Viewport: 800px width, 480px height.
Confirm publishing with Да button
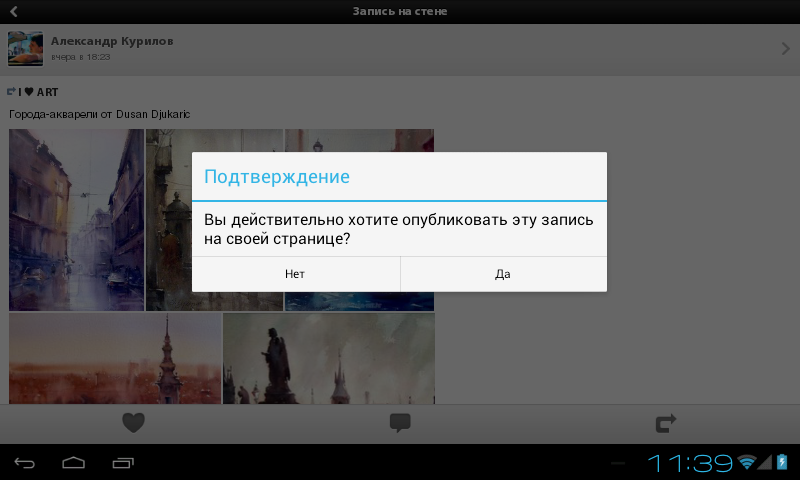coord(504,274)
